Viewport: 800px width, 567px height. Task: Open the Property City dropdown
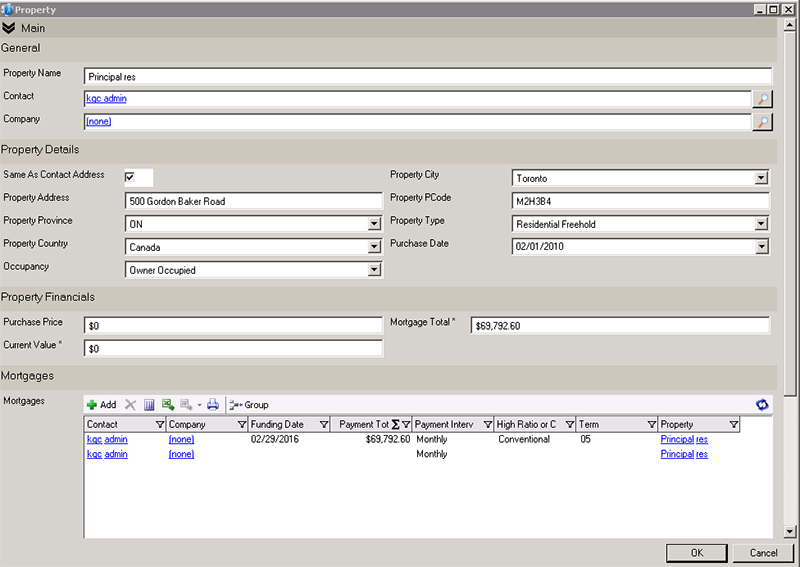761,178
